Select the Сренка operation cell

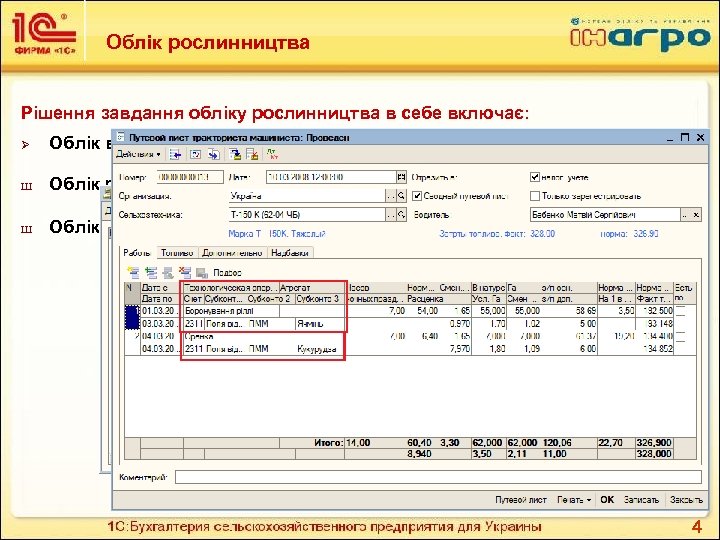(231, 337)
